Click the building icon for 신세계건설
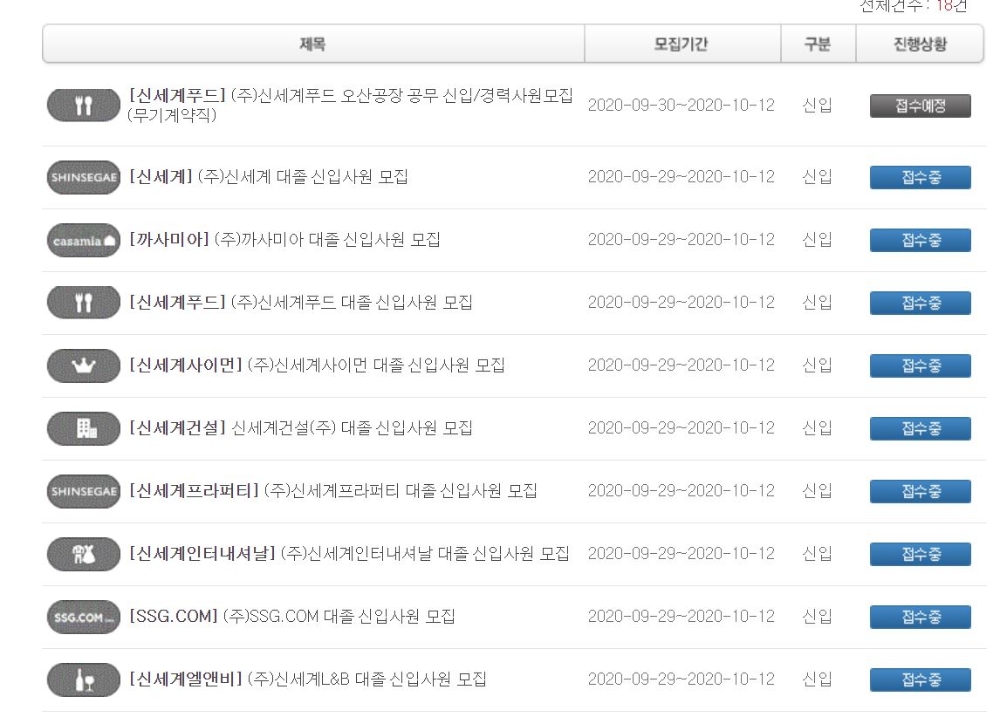 tap(84, 428)
